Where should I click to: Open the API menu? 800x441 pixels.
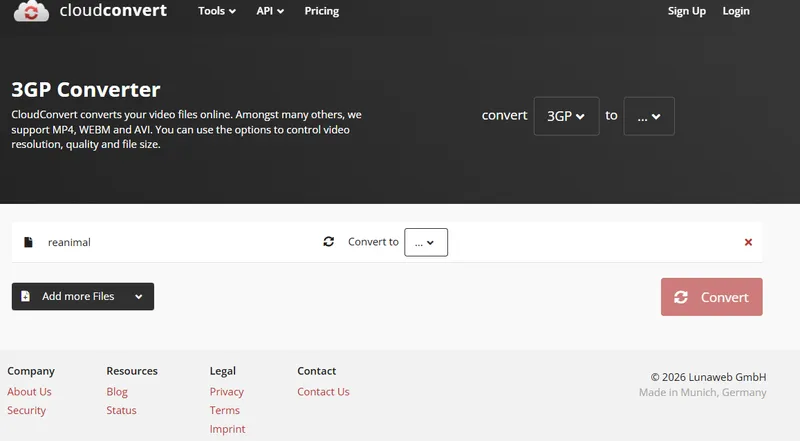click(270, 11)
